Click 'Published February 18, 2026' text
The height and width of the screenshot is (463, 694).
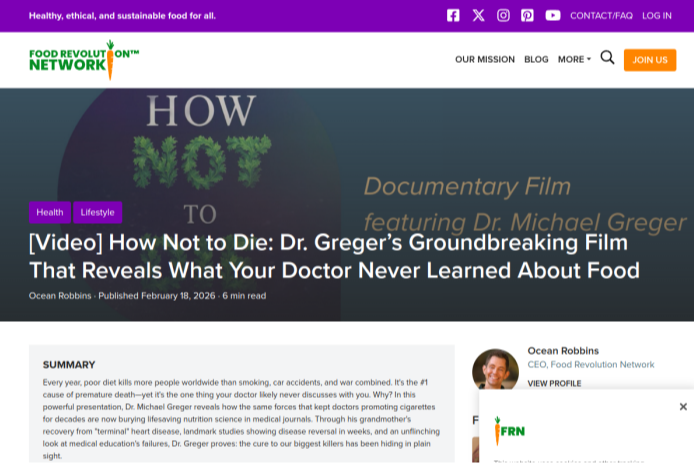[x=157, y=296]
